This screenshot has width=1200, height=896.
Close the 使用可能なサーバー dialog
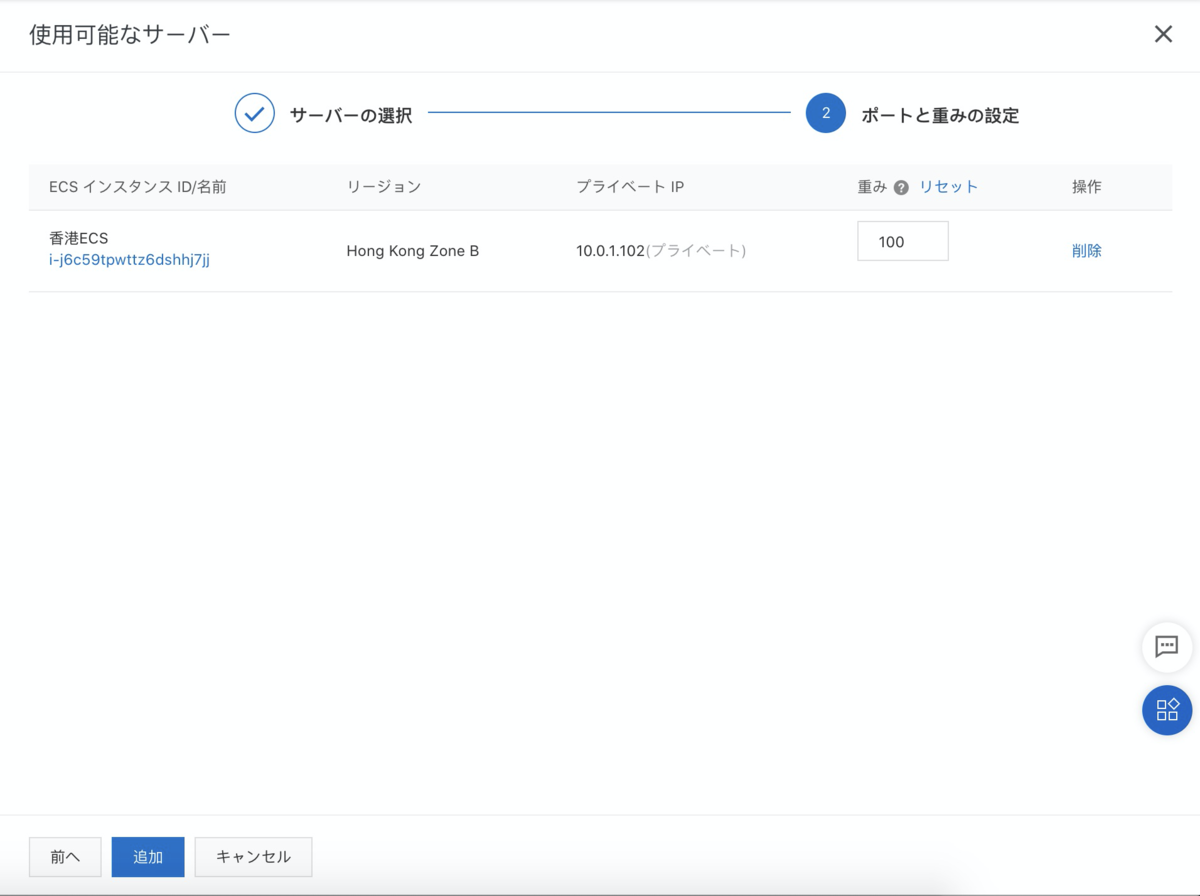click(1163, 35)
